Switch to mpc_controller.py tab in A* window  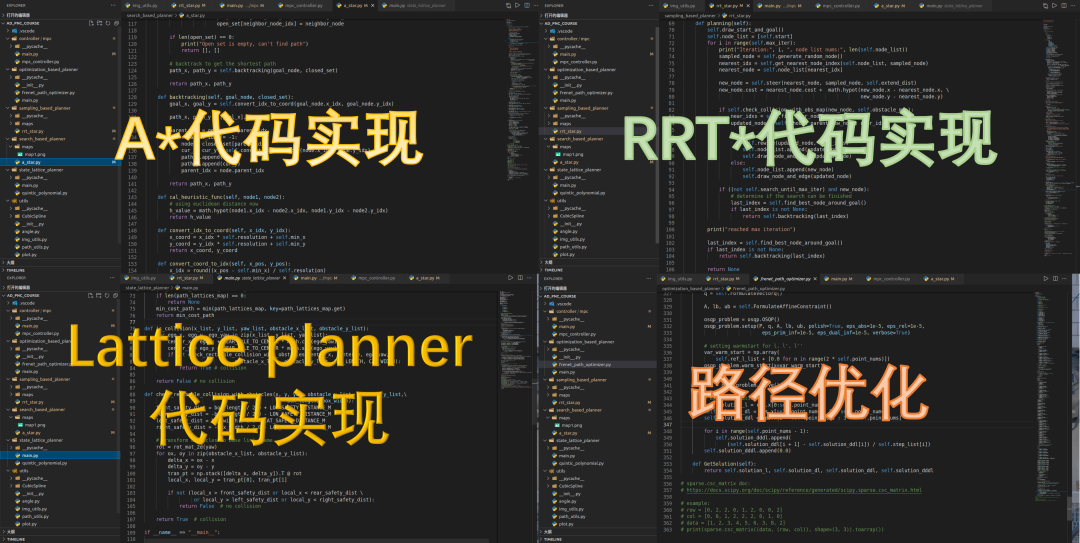point(300,6)
